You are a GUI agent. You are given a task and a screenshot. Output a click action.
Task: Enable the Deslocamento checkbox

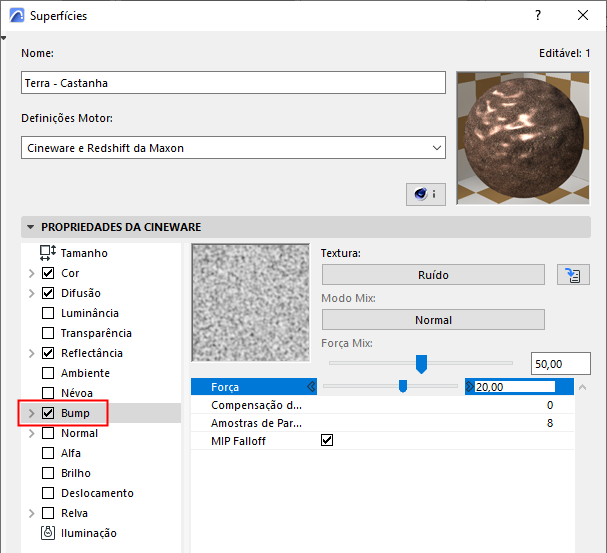coord(48,493)
